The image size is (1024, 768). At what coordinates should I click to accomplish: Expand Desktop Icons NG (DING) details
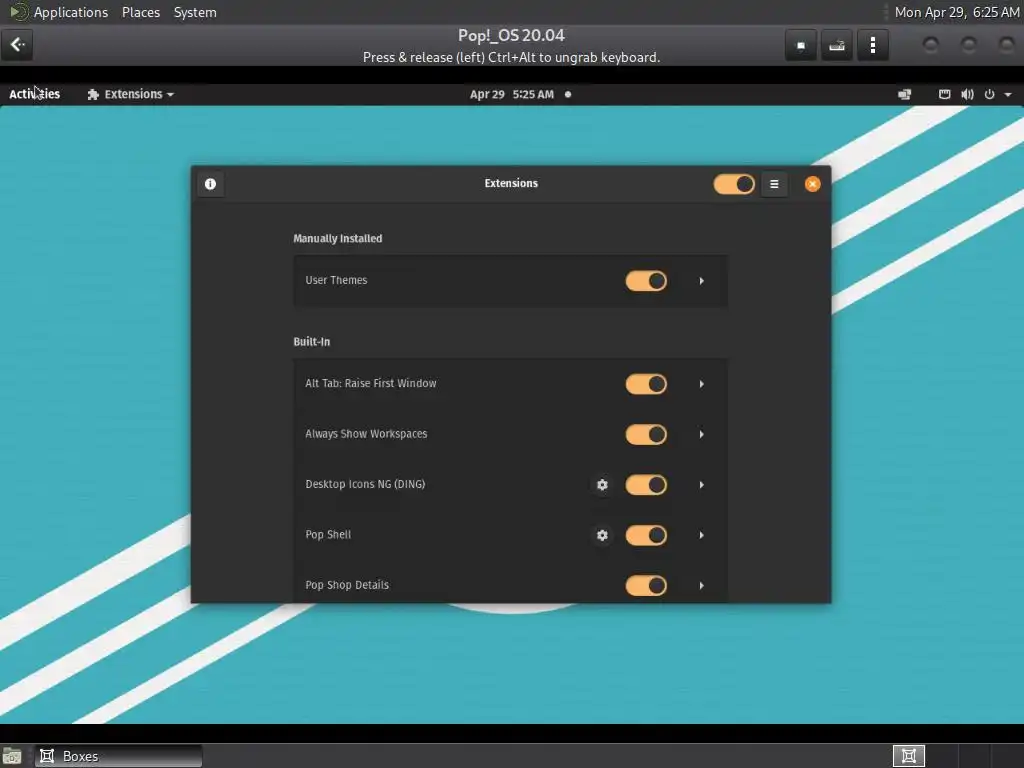pyautogui.click(x=701, y=485)
